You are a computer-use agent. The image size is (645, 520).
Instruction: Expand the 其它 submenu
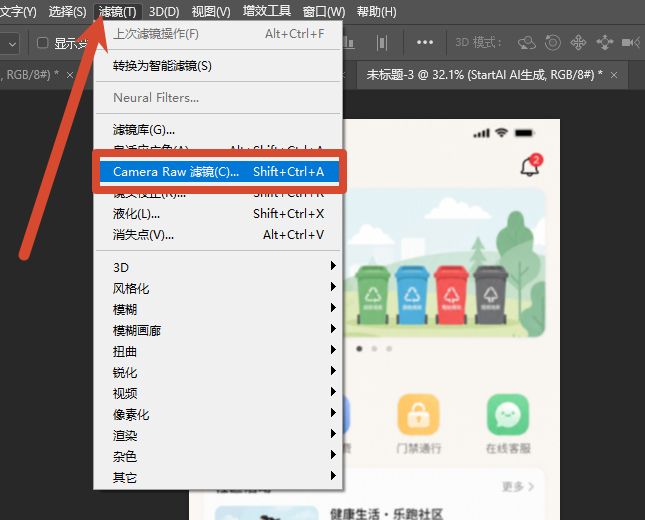tap(218, 478)
